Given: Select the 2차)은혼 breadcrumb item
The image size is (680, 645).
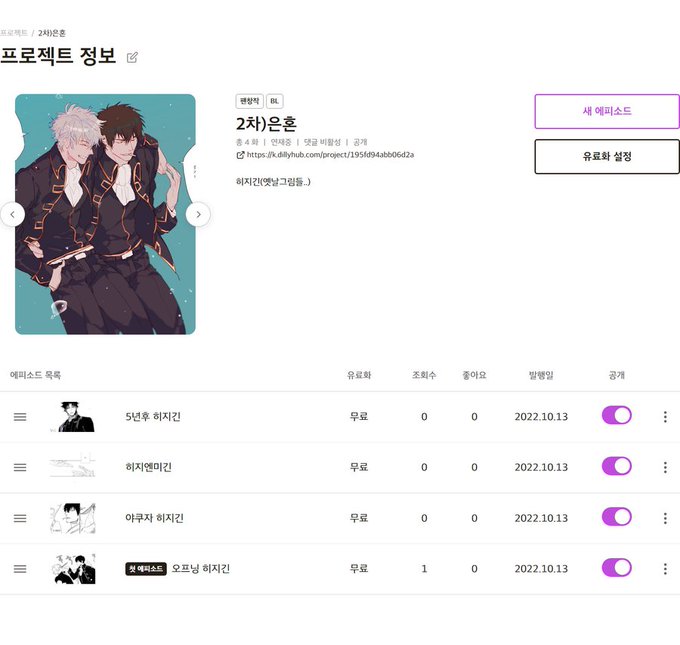Looking at the screenshot, I should (52, 33).
